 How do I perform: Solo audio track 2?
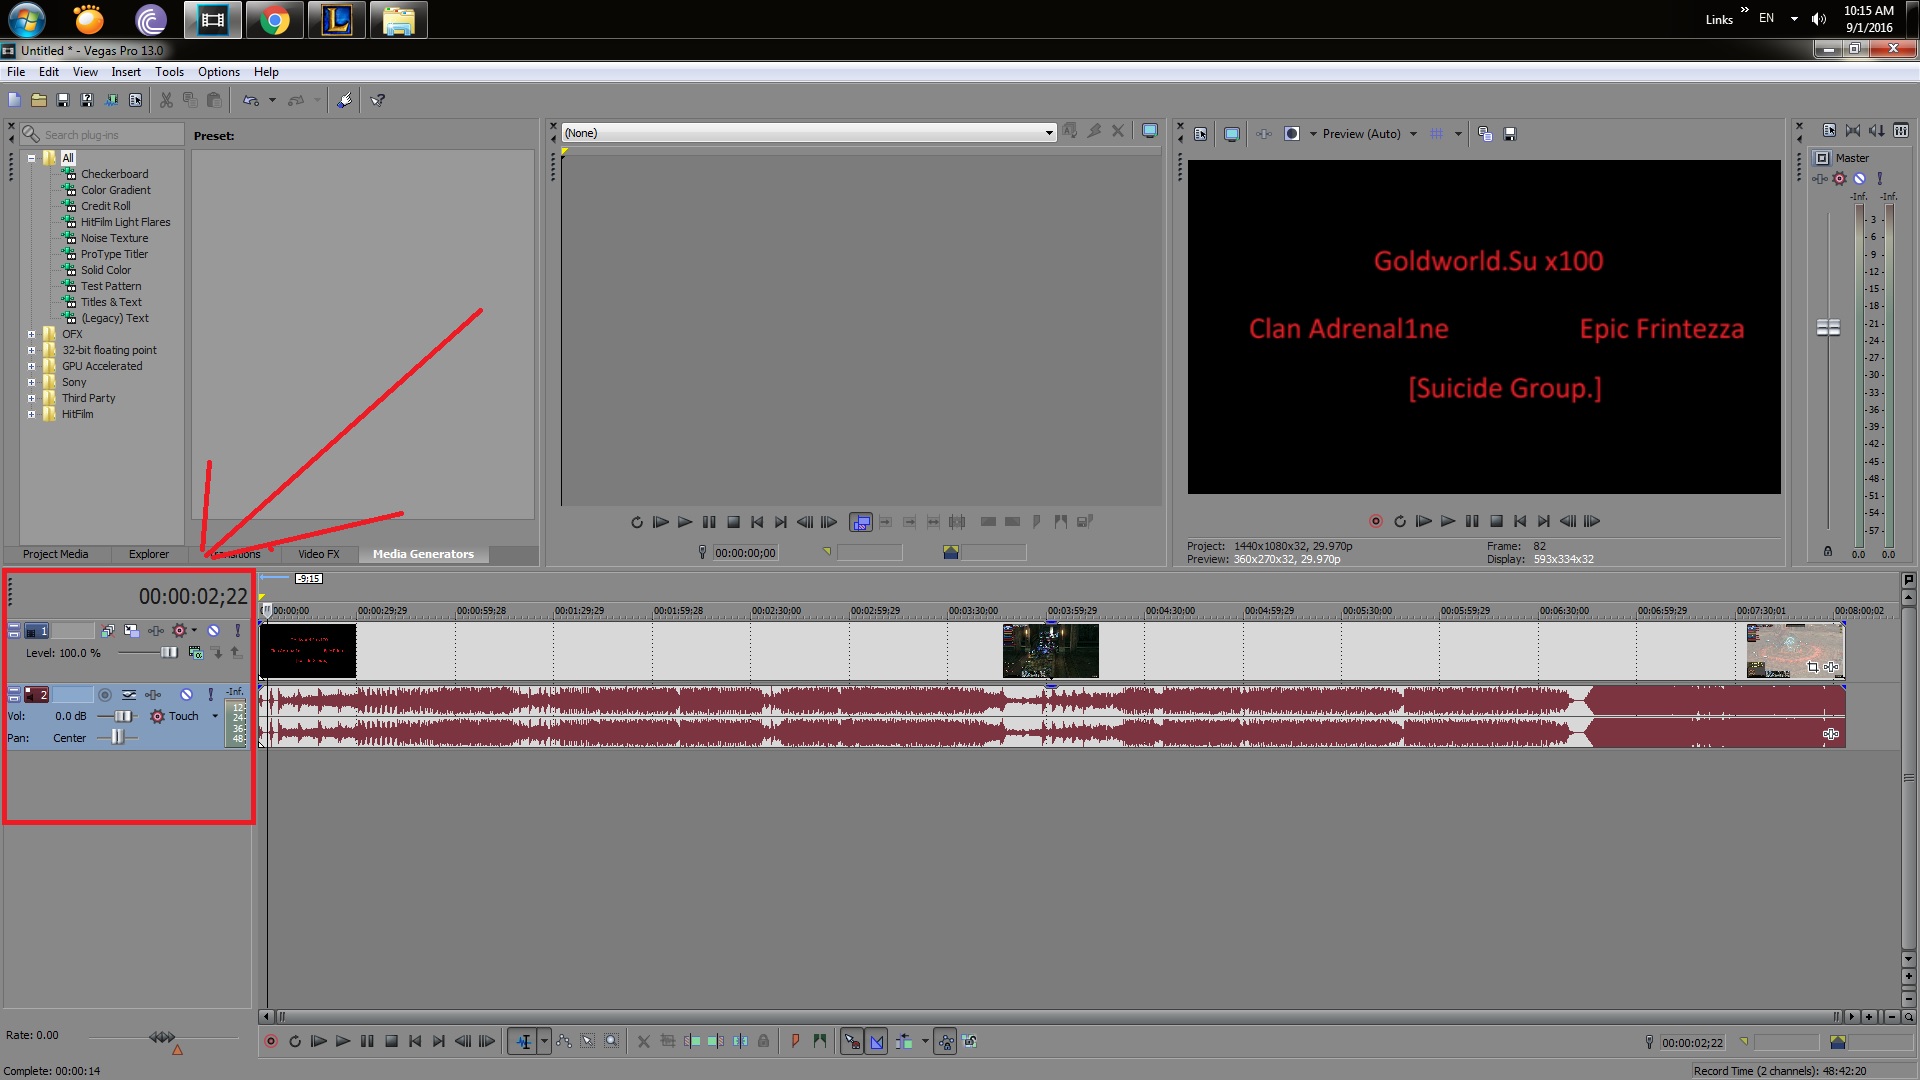coord(210,694)
